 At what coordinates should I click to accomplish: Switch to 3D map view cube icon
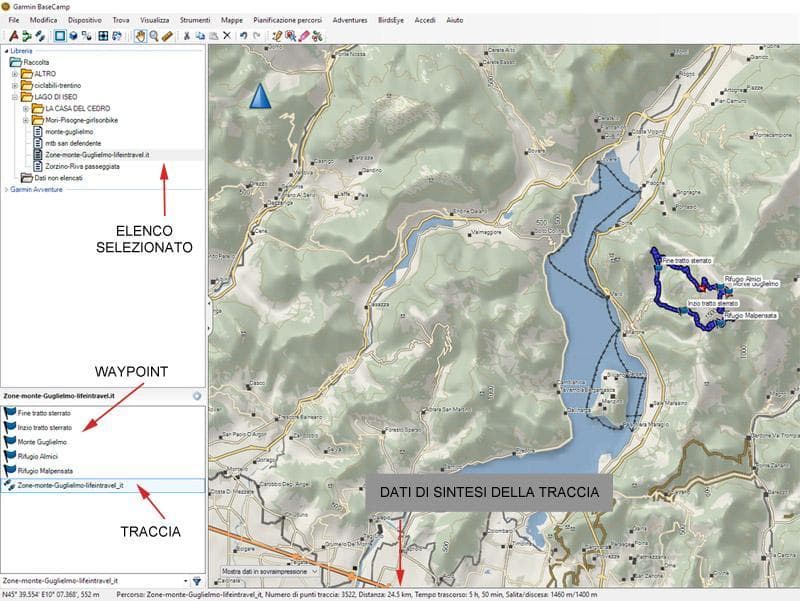[73, 36]
